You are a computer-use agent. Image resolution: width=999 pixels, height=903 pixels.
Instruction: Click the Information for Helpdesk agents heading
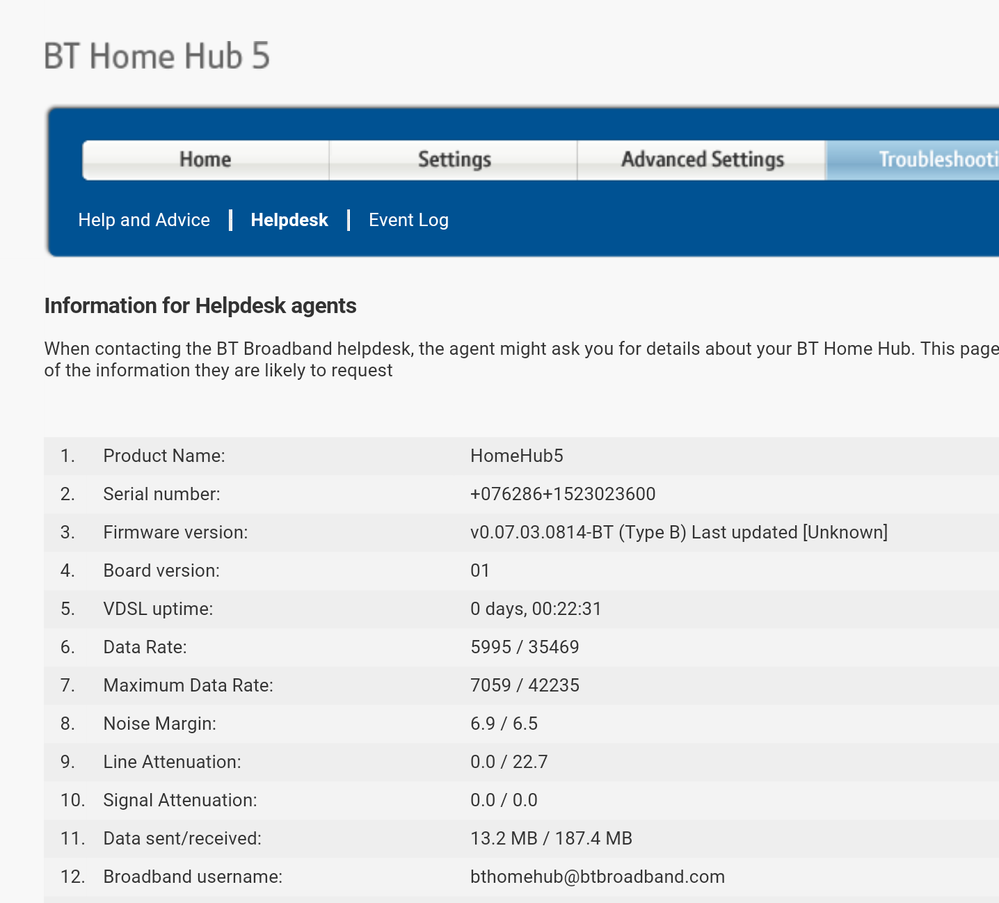click(200, 306)
